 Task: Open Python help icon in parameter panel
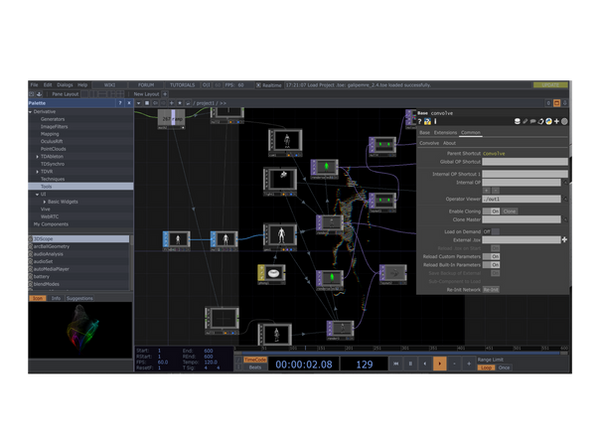point(427,121)
